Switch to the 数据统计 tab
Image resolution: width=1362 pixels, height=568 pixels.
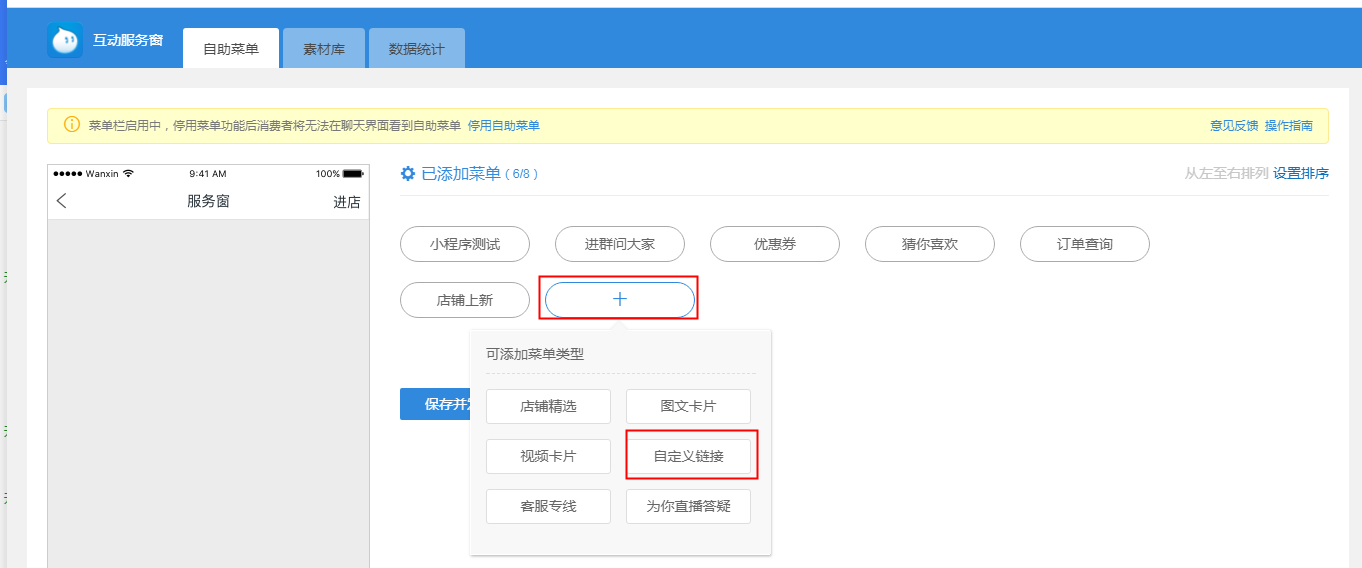(x=417, y=49)
